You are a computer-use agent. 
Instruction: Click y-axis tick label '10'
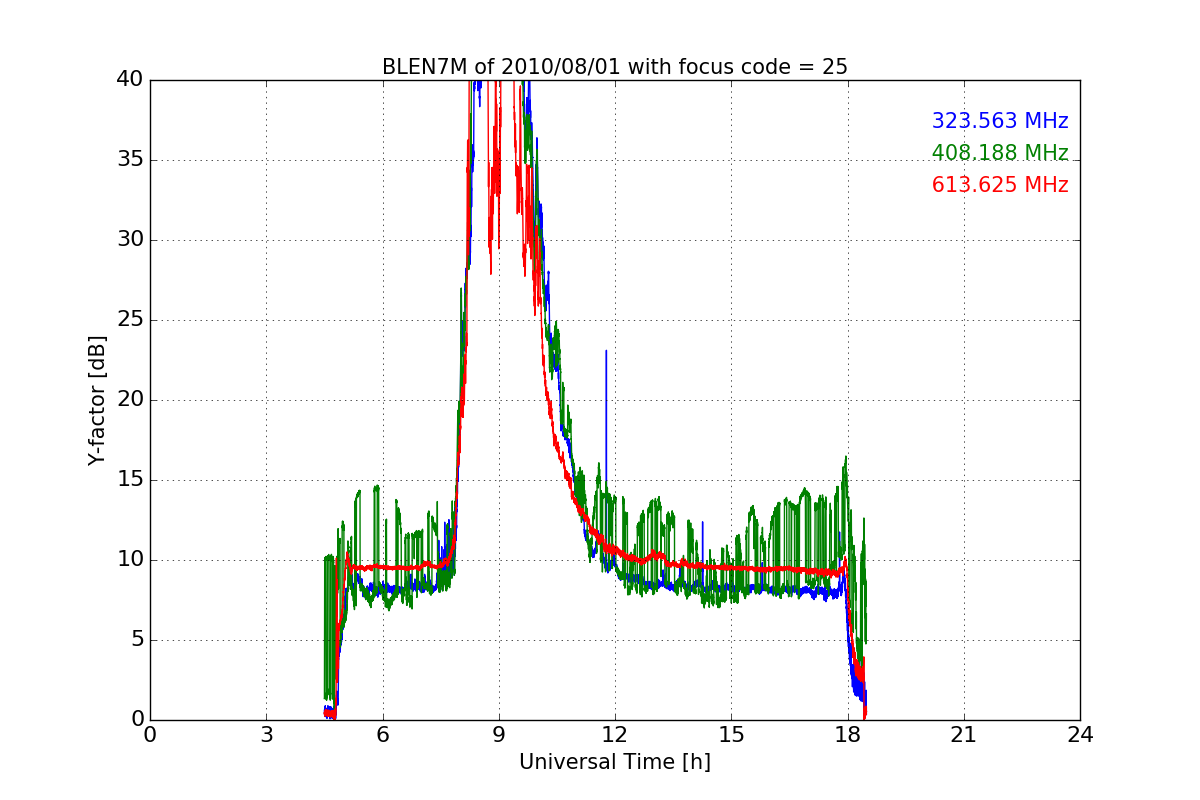(130, 560)
